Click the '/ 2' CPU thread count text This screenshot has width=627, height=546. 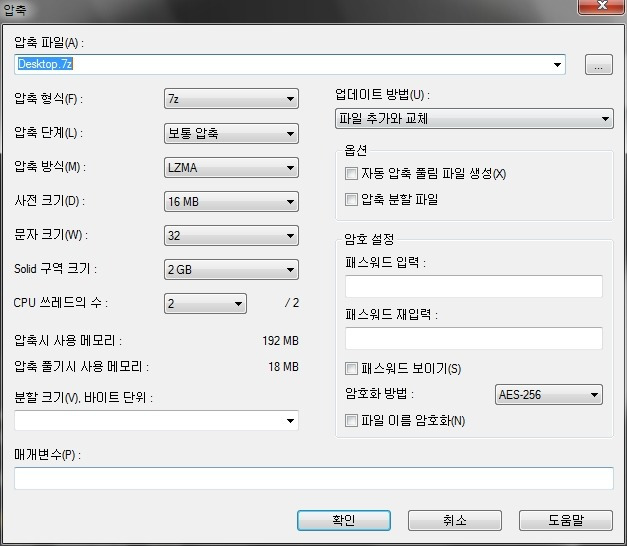click(292, 303)
